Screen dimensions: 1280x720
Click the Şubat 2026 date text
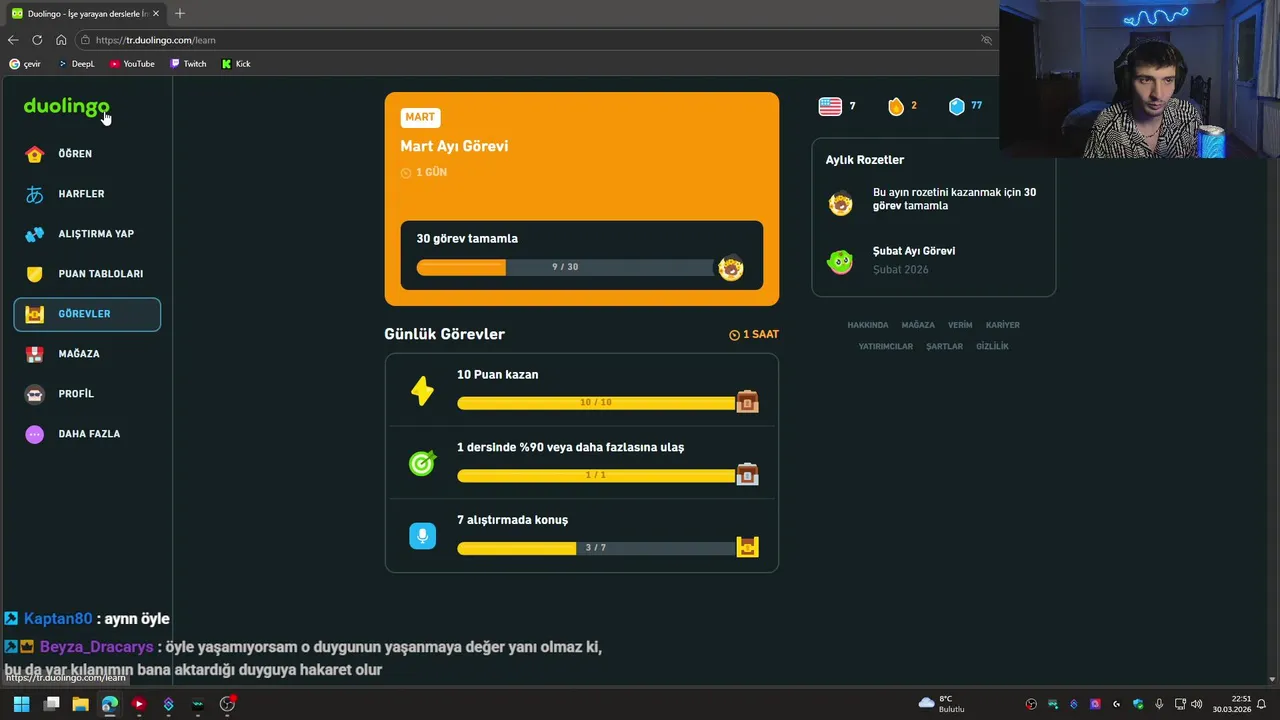click(x=900, y=270)
